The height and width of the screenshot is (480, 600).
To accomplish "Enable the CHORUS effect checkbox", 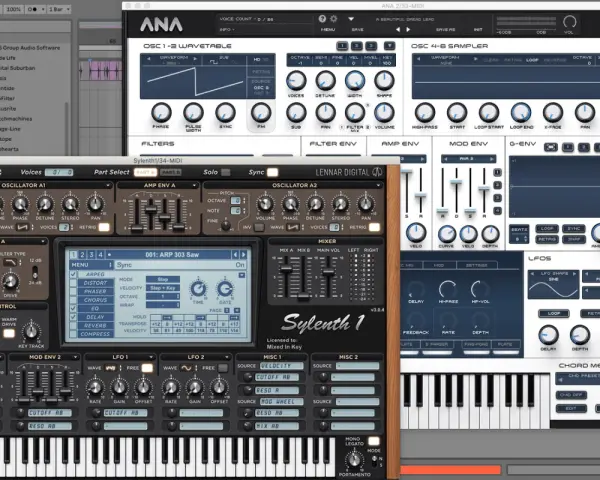I will coord(73,300).
